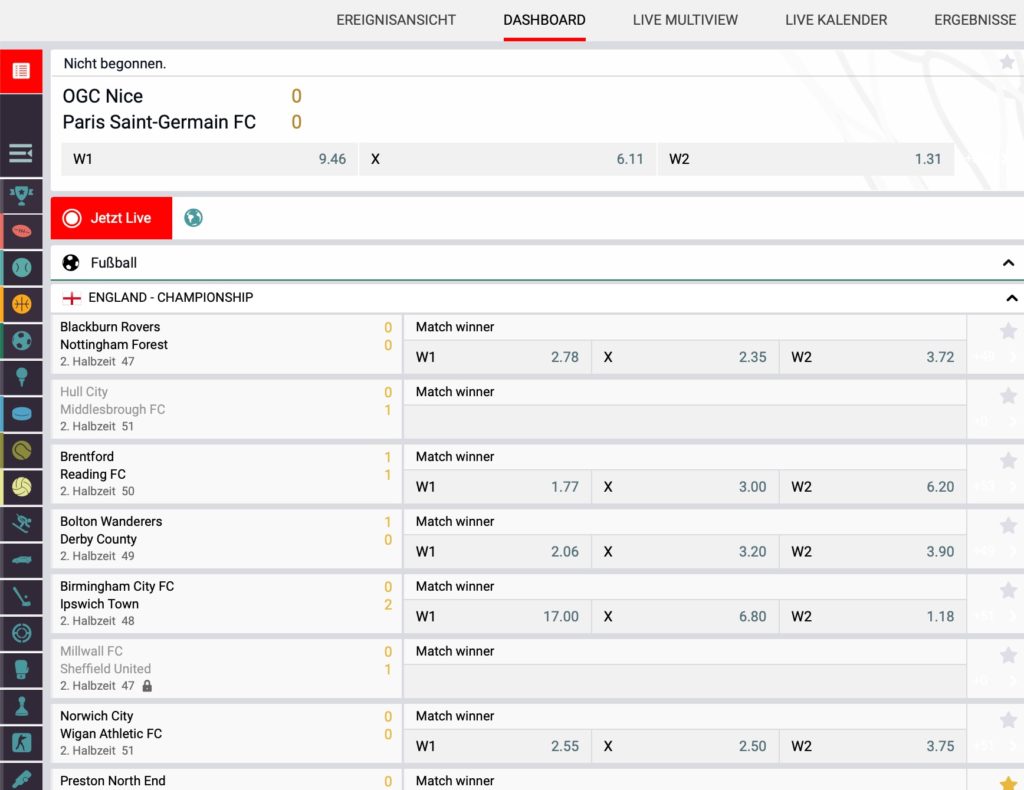Pick W2 1.18 for Ipswich Town
The height and width of the screenshot is (790, 1024).
tap(872, 616)
